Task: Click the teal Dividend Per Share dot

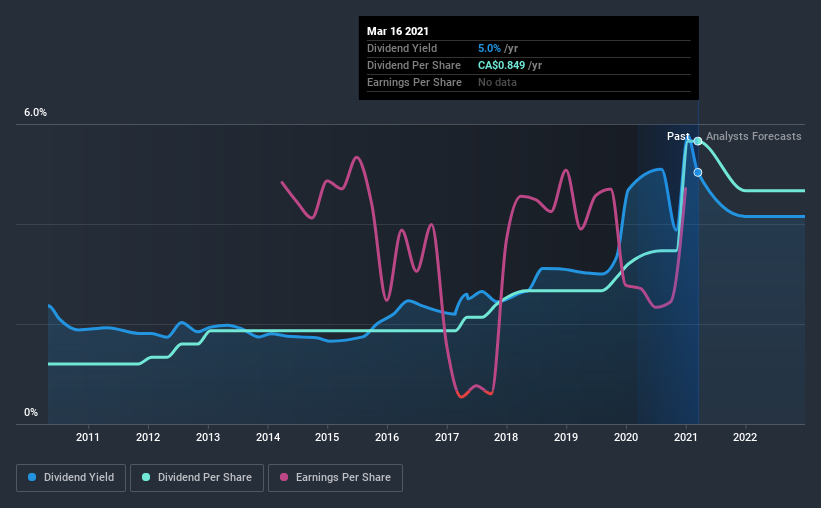Action: pyautogui.click(x=146, y=477)
